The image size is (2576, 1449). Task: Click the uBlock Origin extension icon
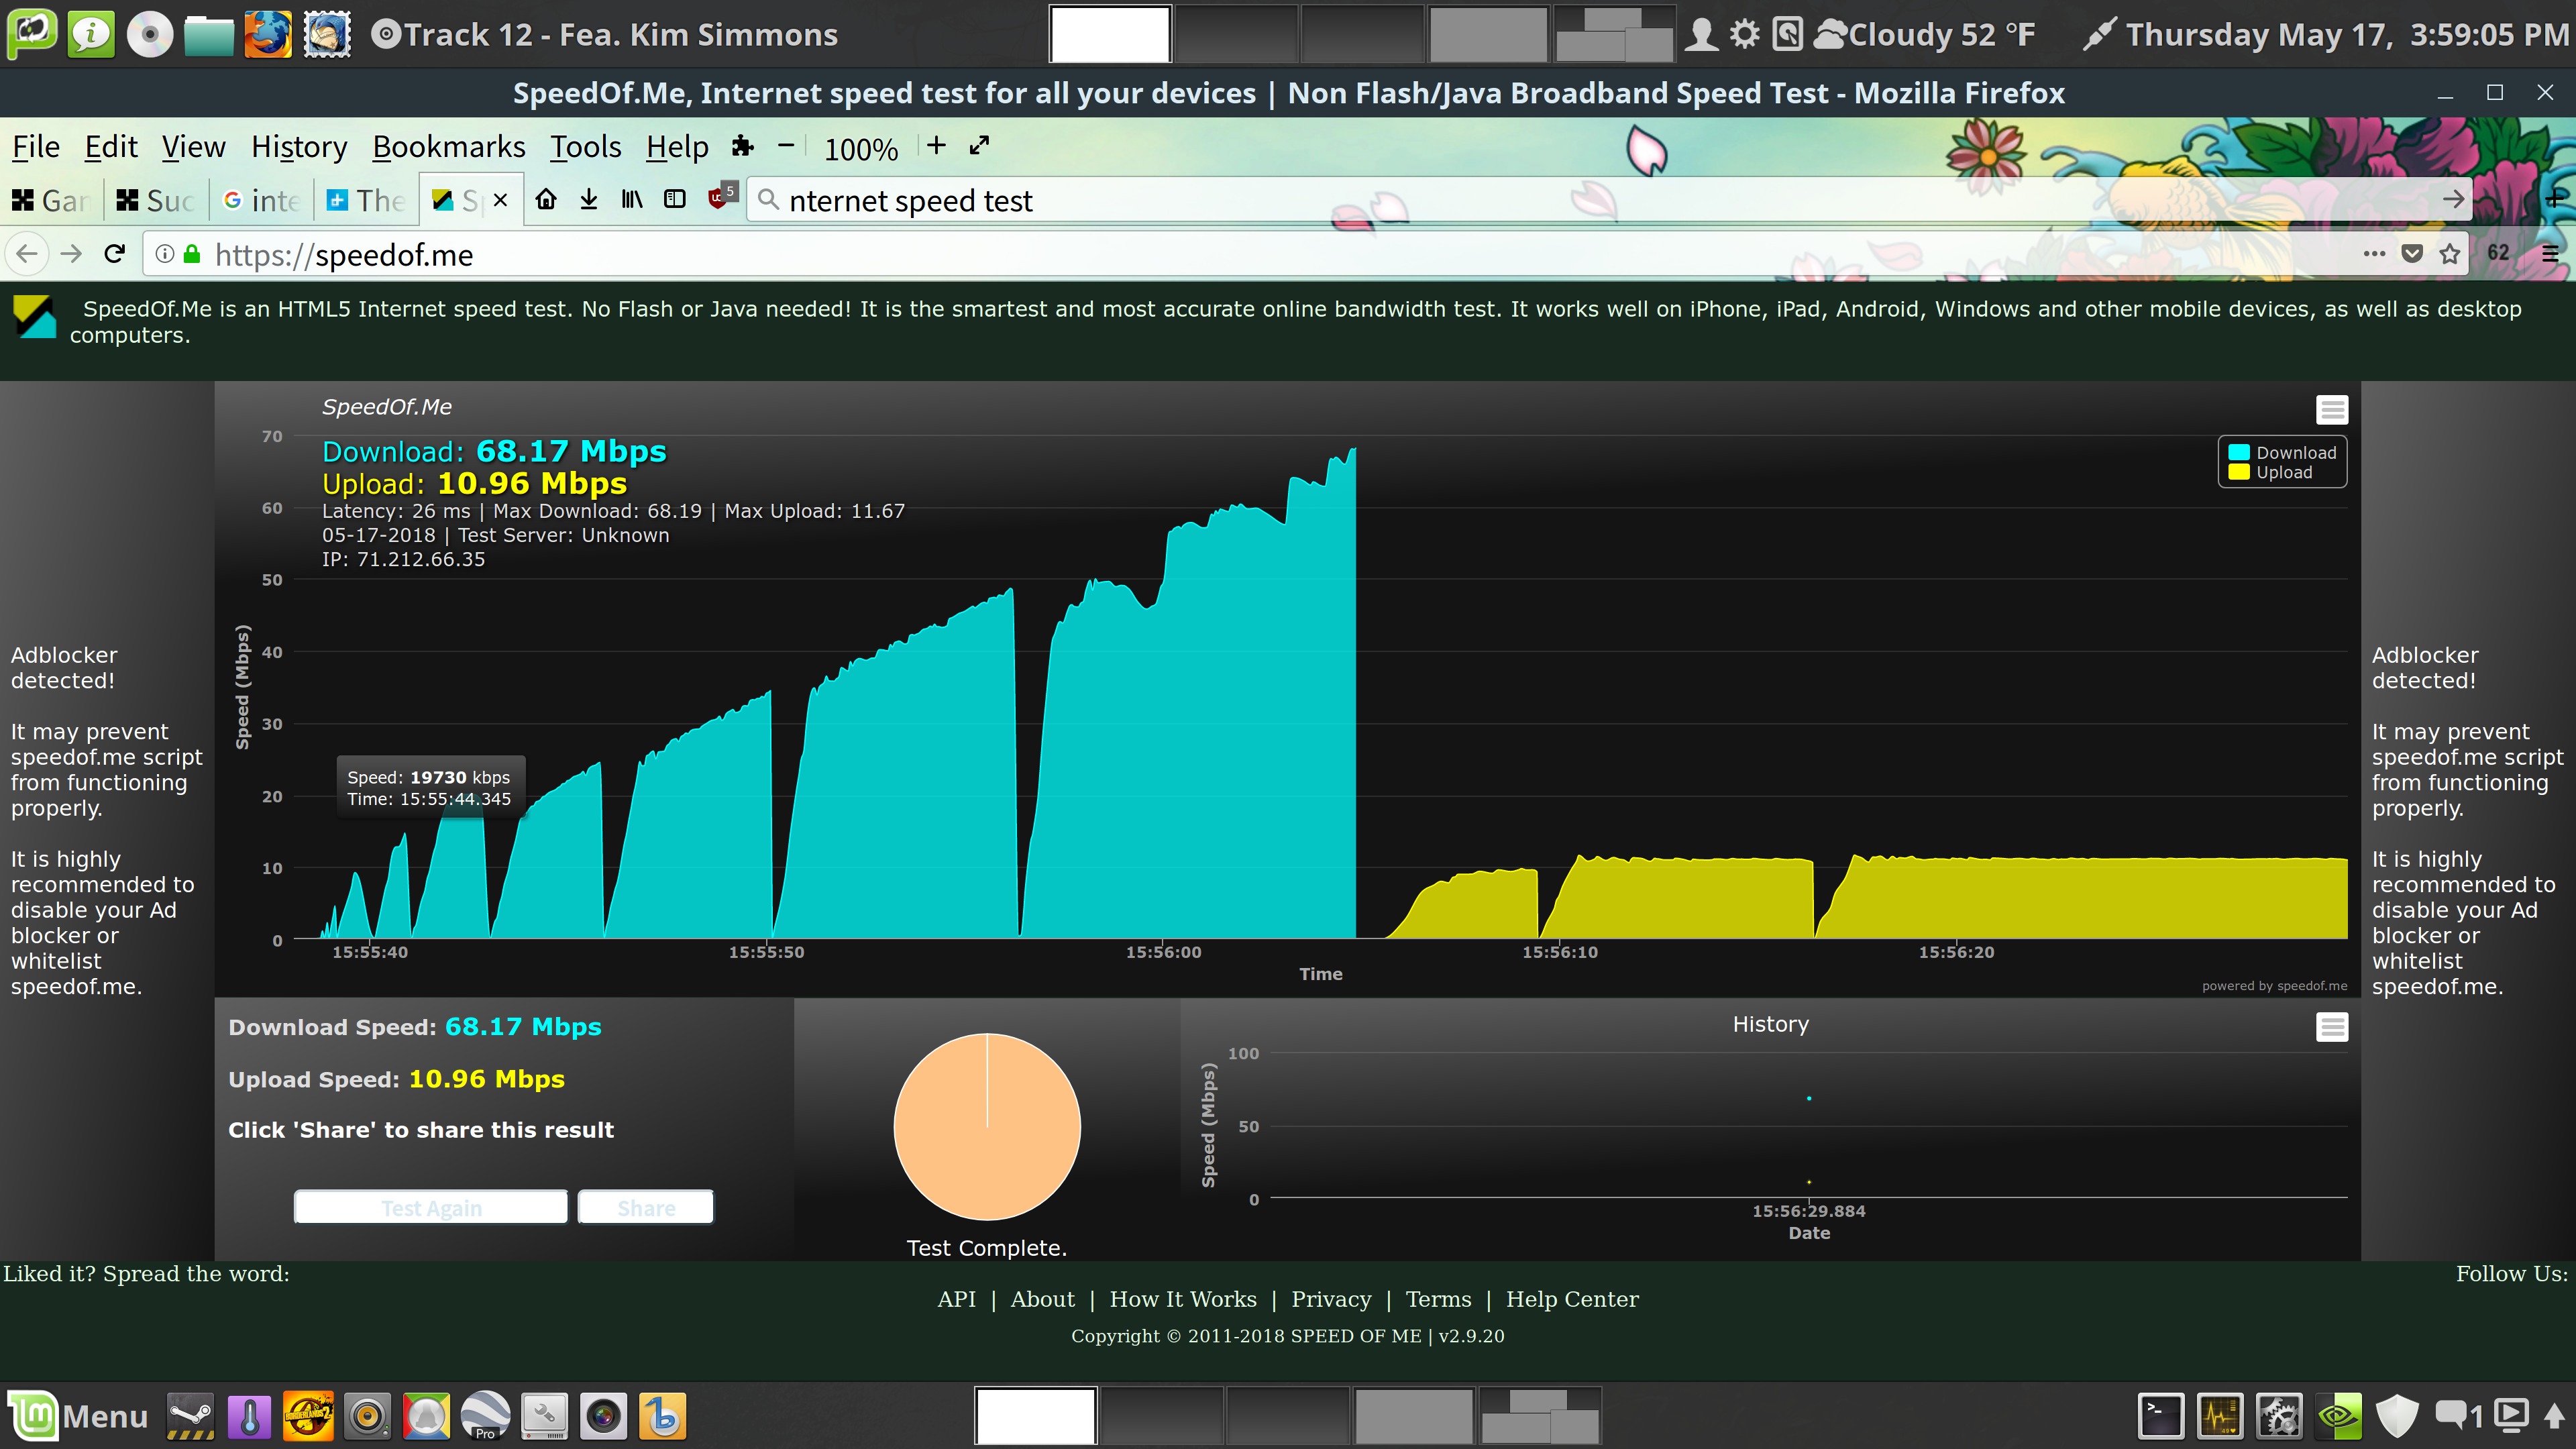(721, 196)
